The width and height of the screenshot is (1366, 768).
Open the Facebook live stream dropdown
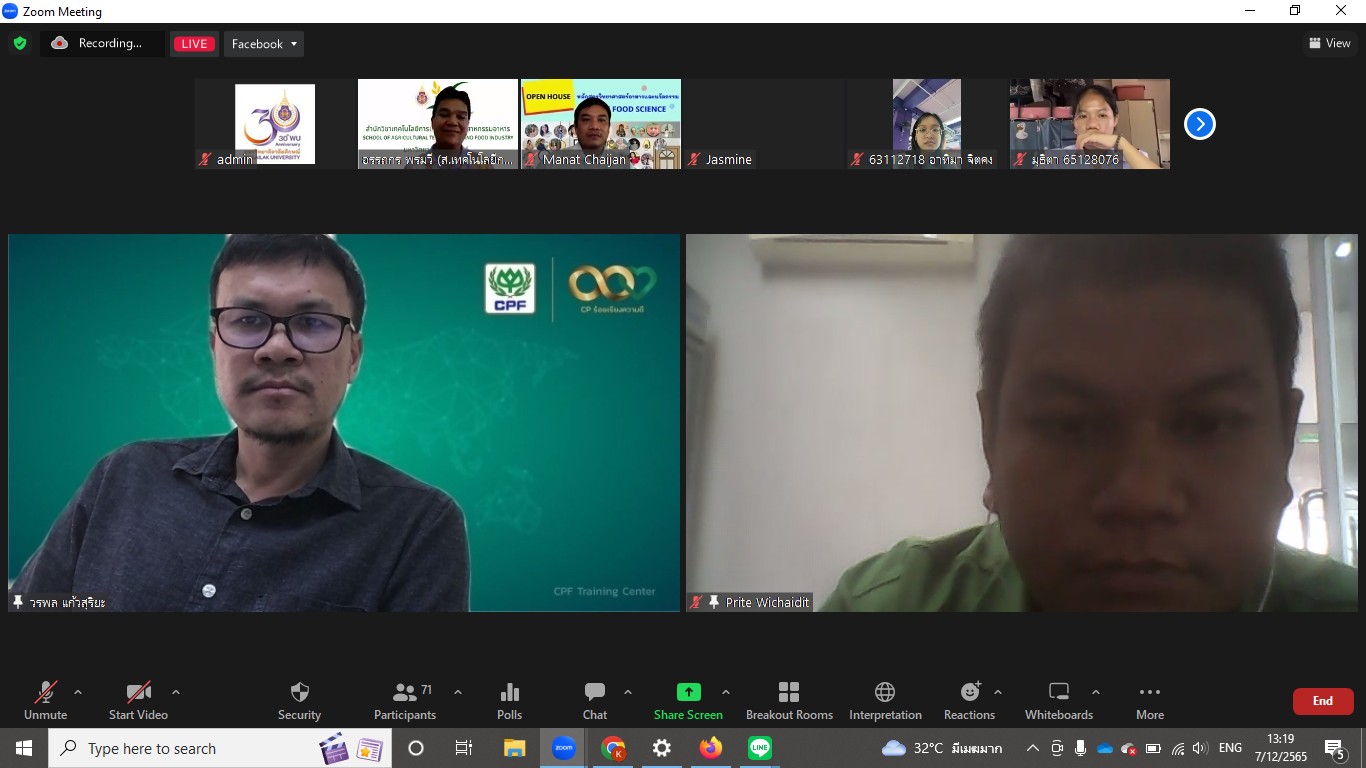point(264,44)
